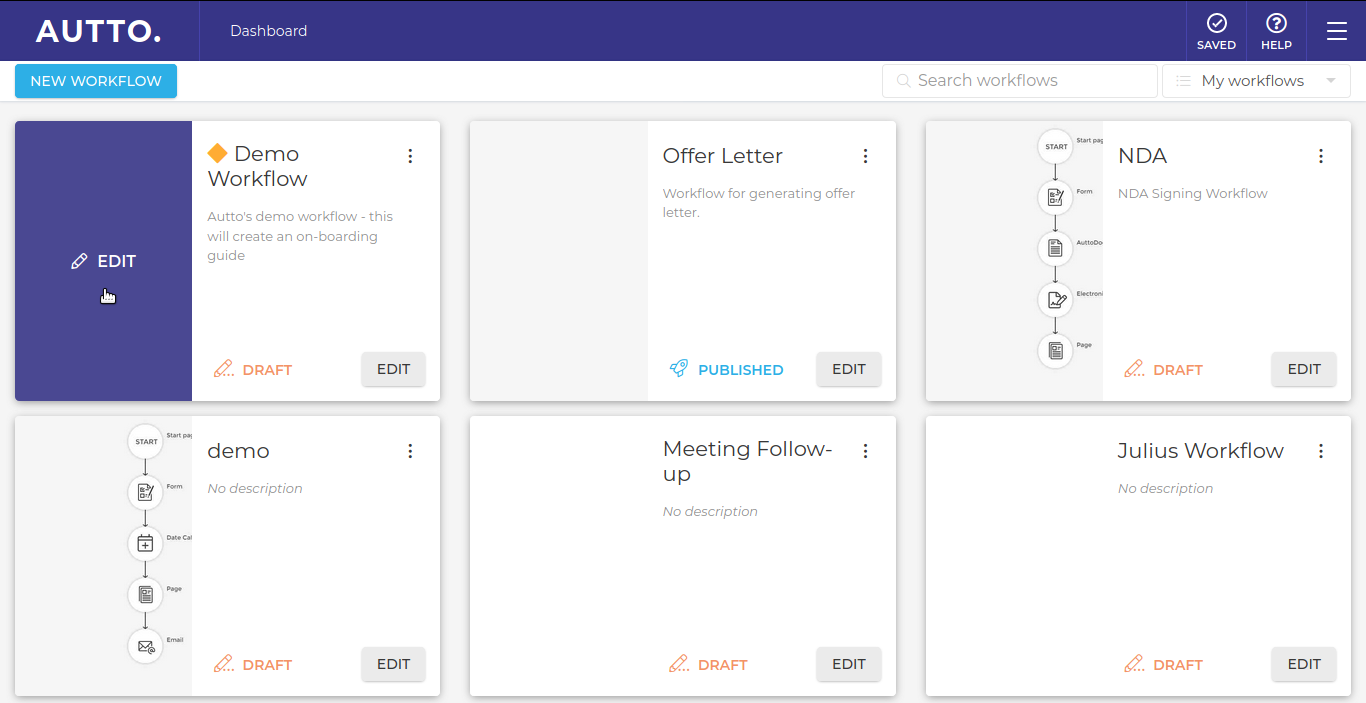Click the orange diamond beside Demo Workflow
This screenshot has width=1366, height=703.
[217, 153]
